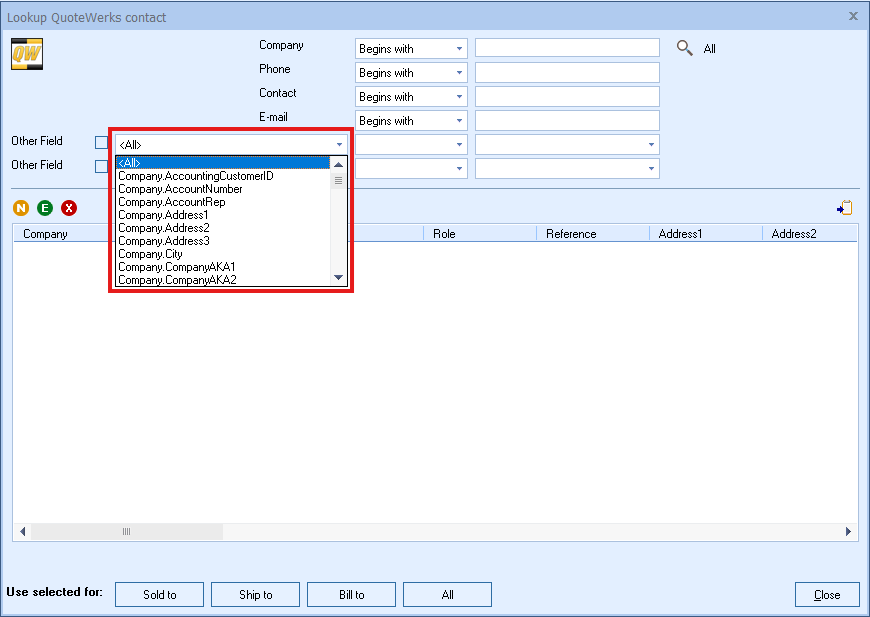
Task: Click the red X delete contact icon
Action: 69,208
